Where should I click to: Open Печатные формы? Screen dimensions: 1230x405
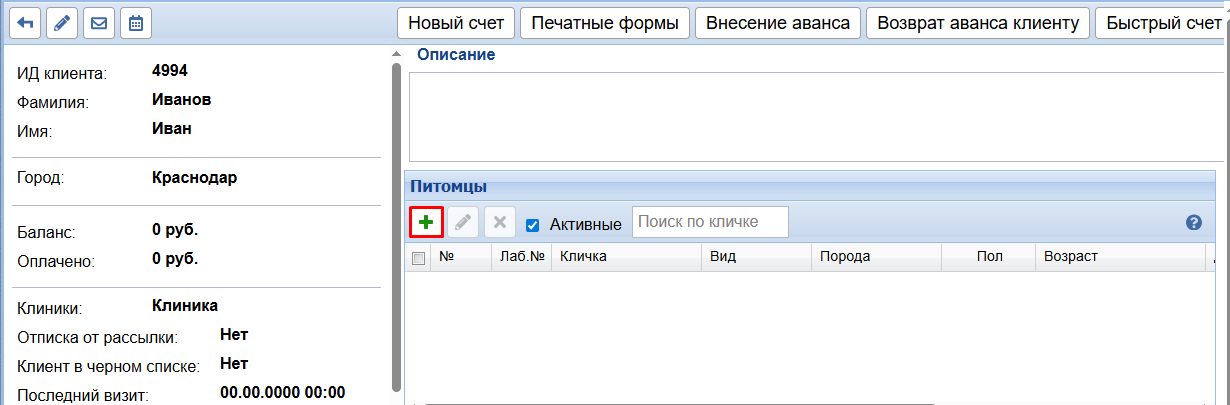pos(605,23)
